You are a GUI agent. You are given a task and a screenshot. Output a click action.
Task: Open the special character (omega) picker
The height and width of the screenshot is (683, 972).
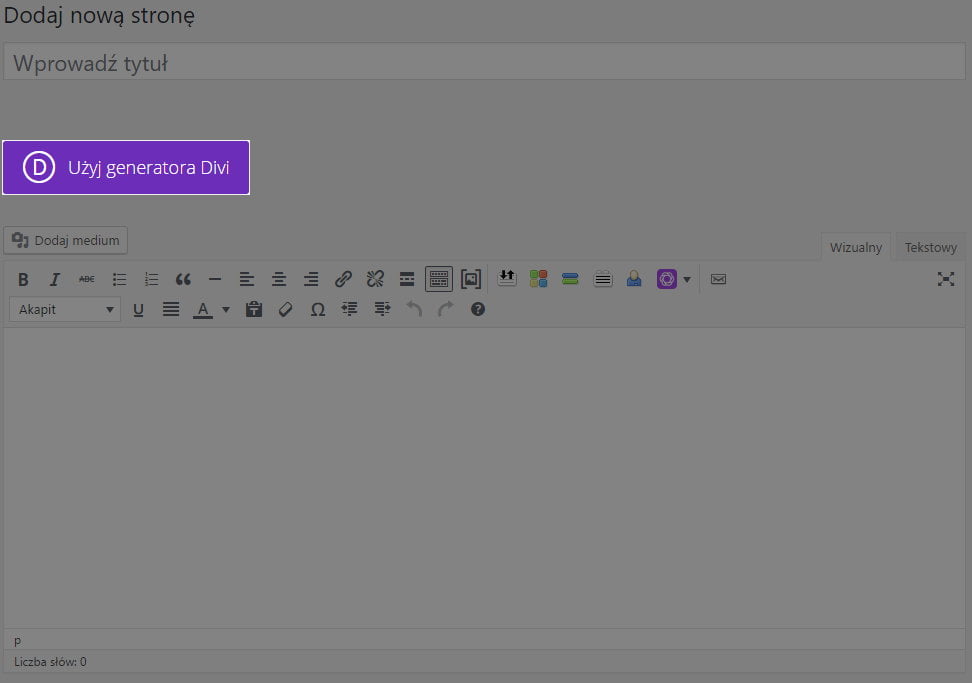[318, 310]
